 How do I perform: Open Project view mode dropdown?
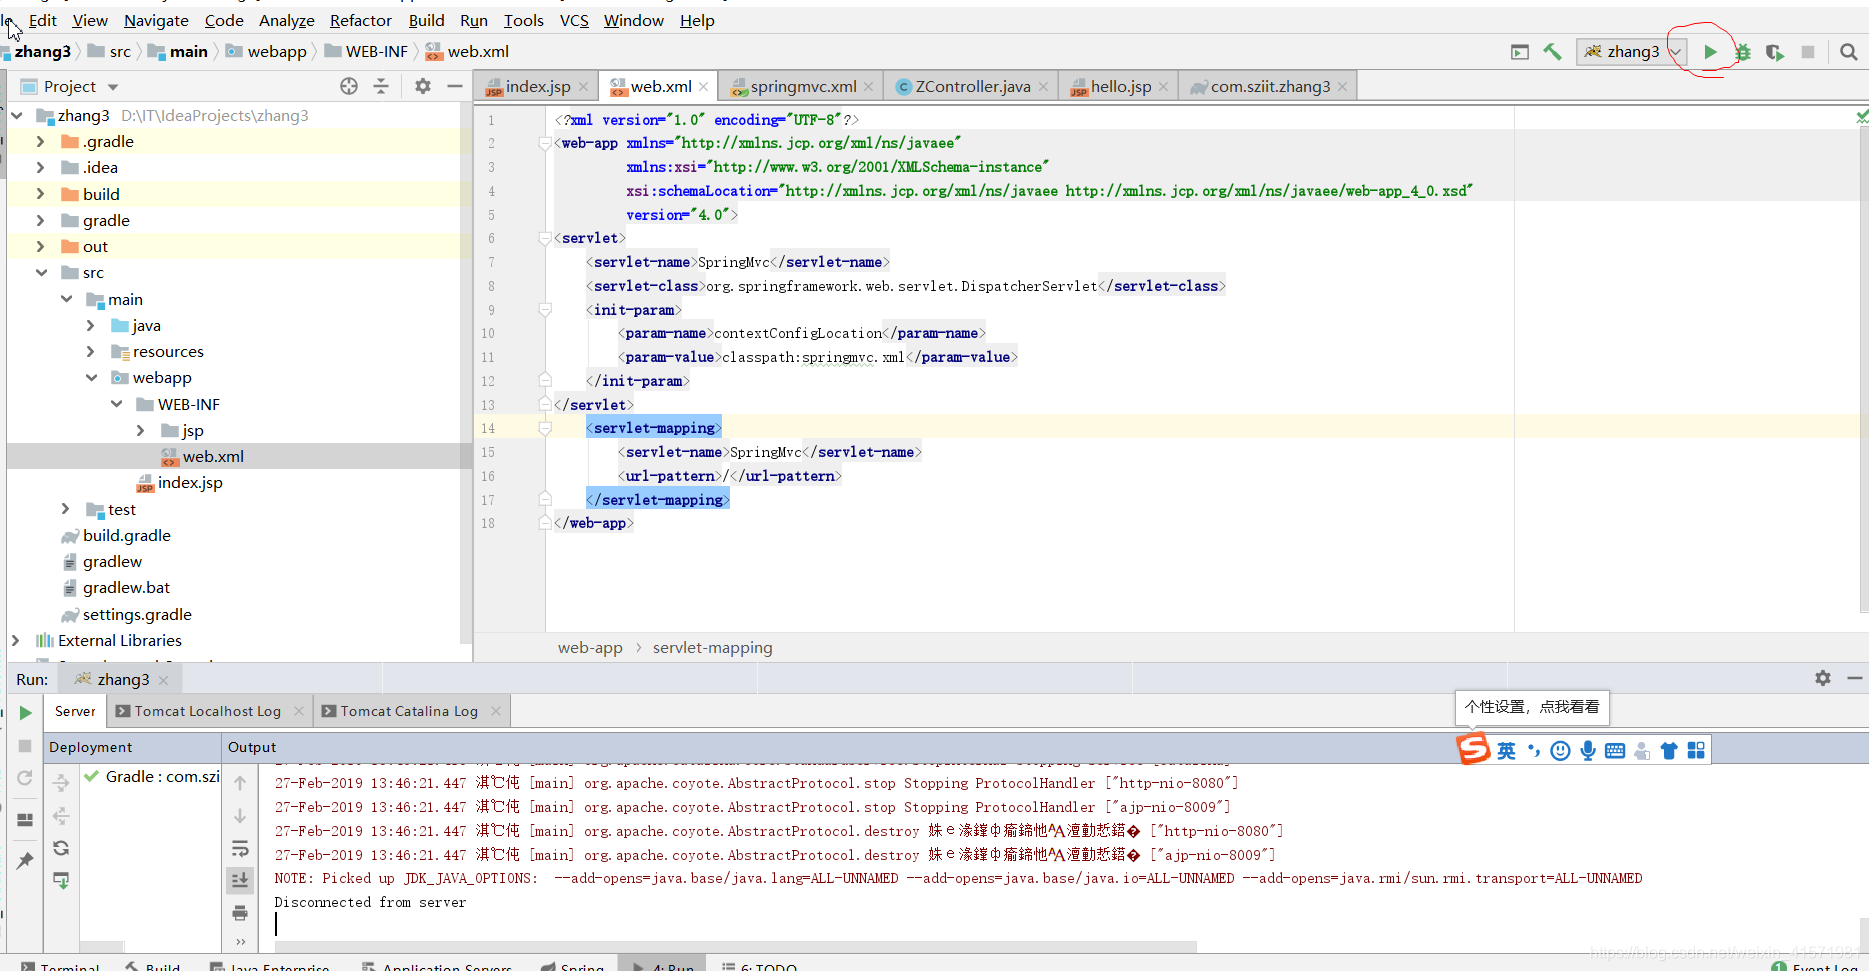[x=113, y=87]
